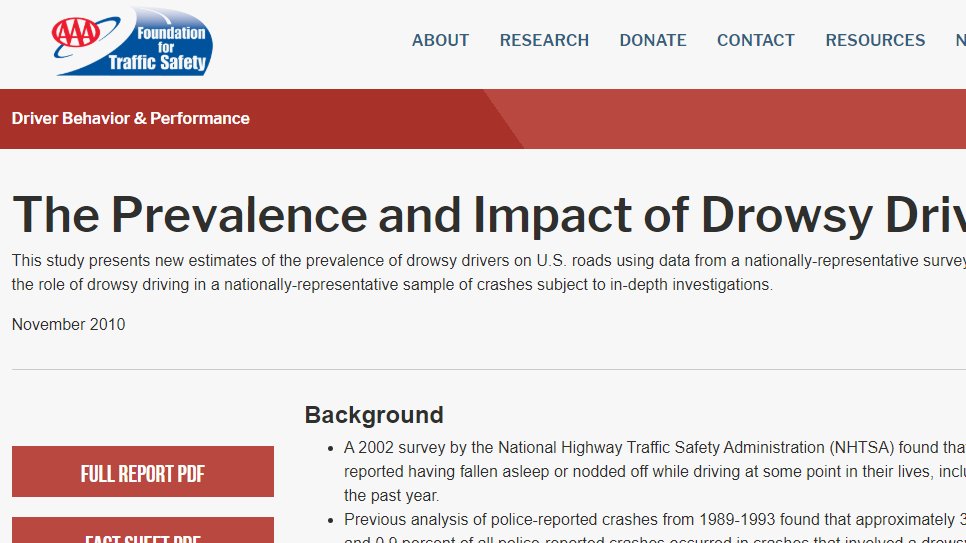Click the bullet starting 'Previous analysis of police-reported'
This screenshot has height=543, width=966.
[x=654, y=530]
